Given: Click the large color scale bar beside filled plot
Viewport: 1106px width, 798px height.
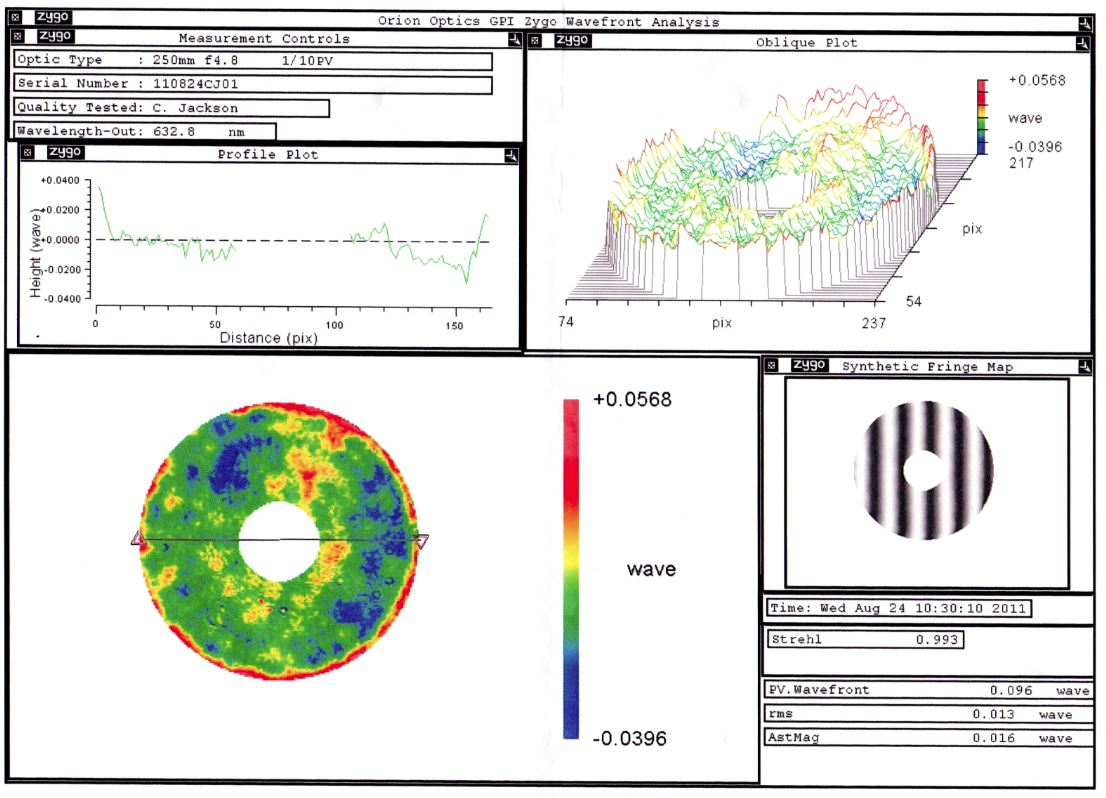Looking at the screenshot, I should pyautogui.click(x=571, y=569).
